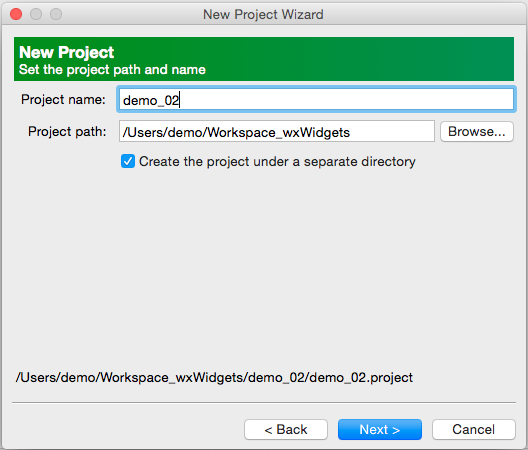
Task: Click the green banner's empty right side
Action: (x=370, y=59)
